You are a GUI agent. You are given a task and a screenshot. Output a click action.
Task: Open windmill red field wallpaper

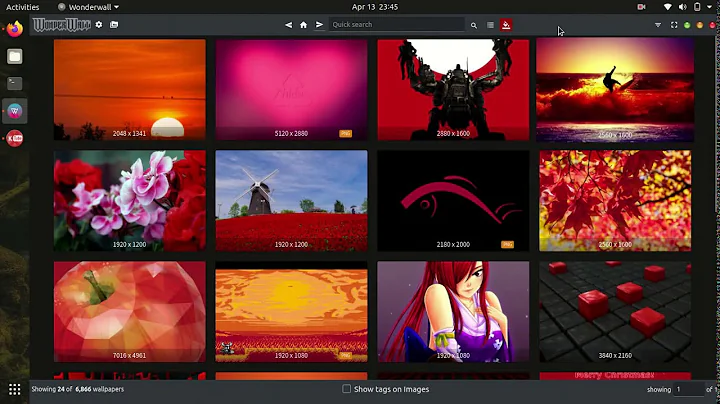291,201
